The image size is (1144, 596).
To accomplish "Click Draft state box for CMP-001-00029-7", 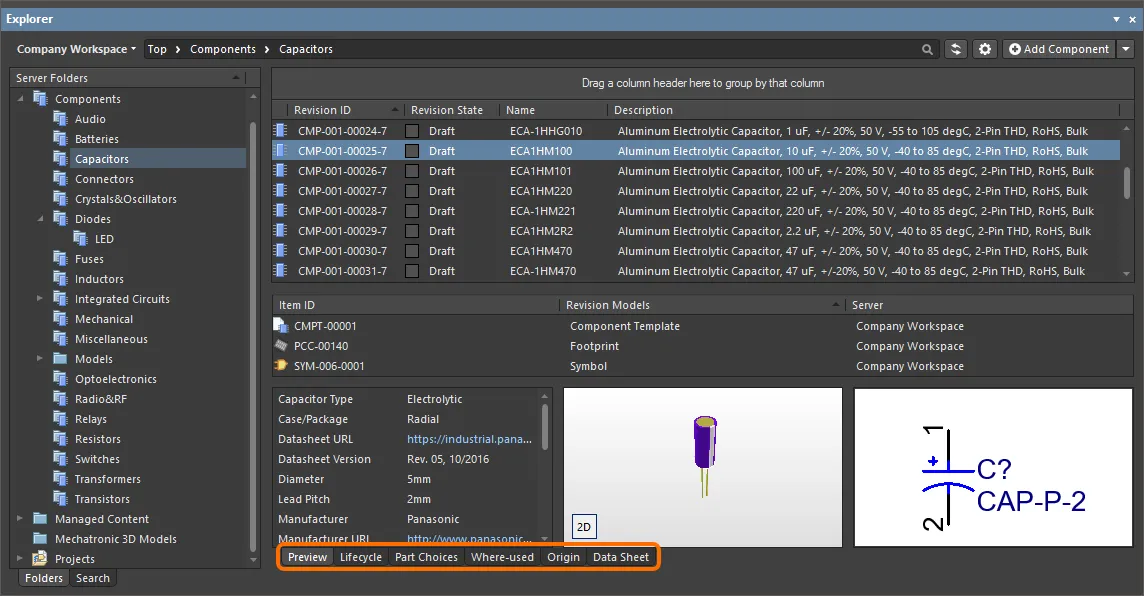I will tap(412, 231).
